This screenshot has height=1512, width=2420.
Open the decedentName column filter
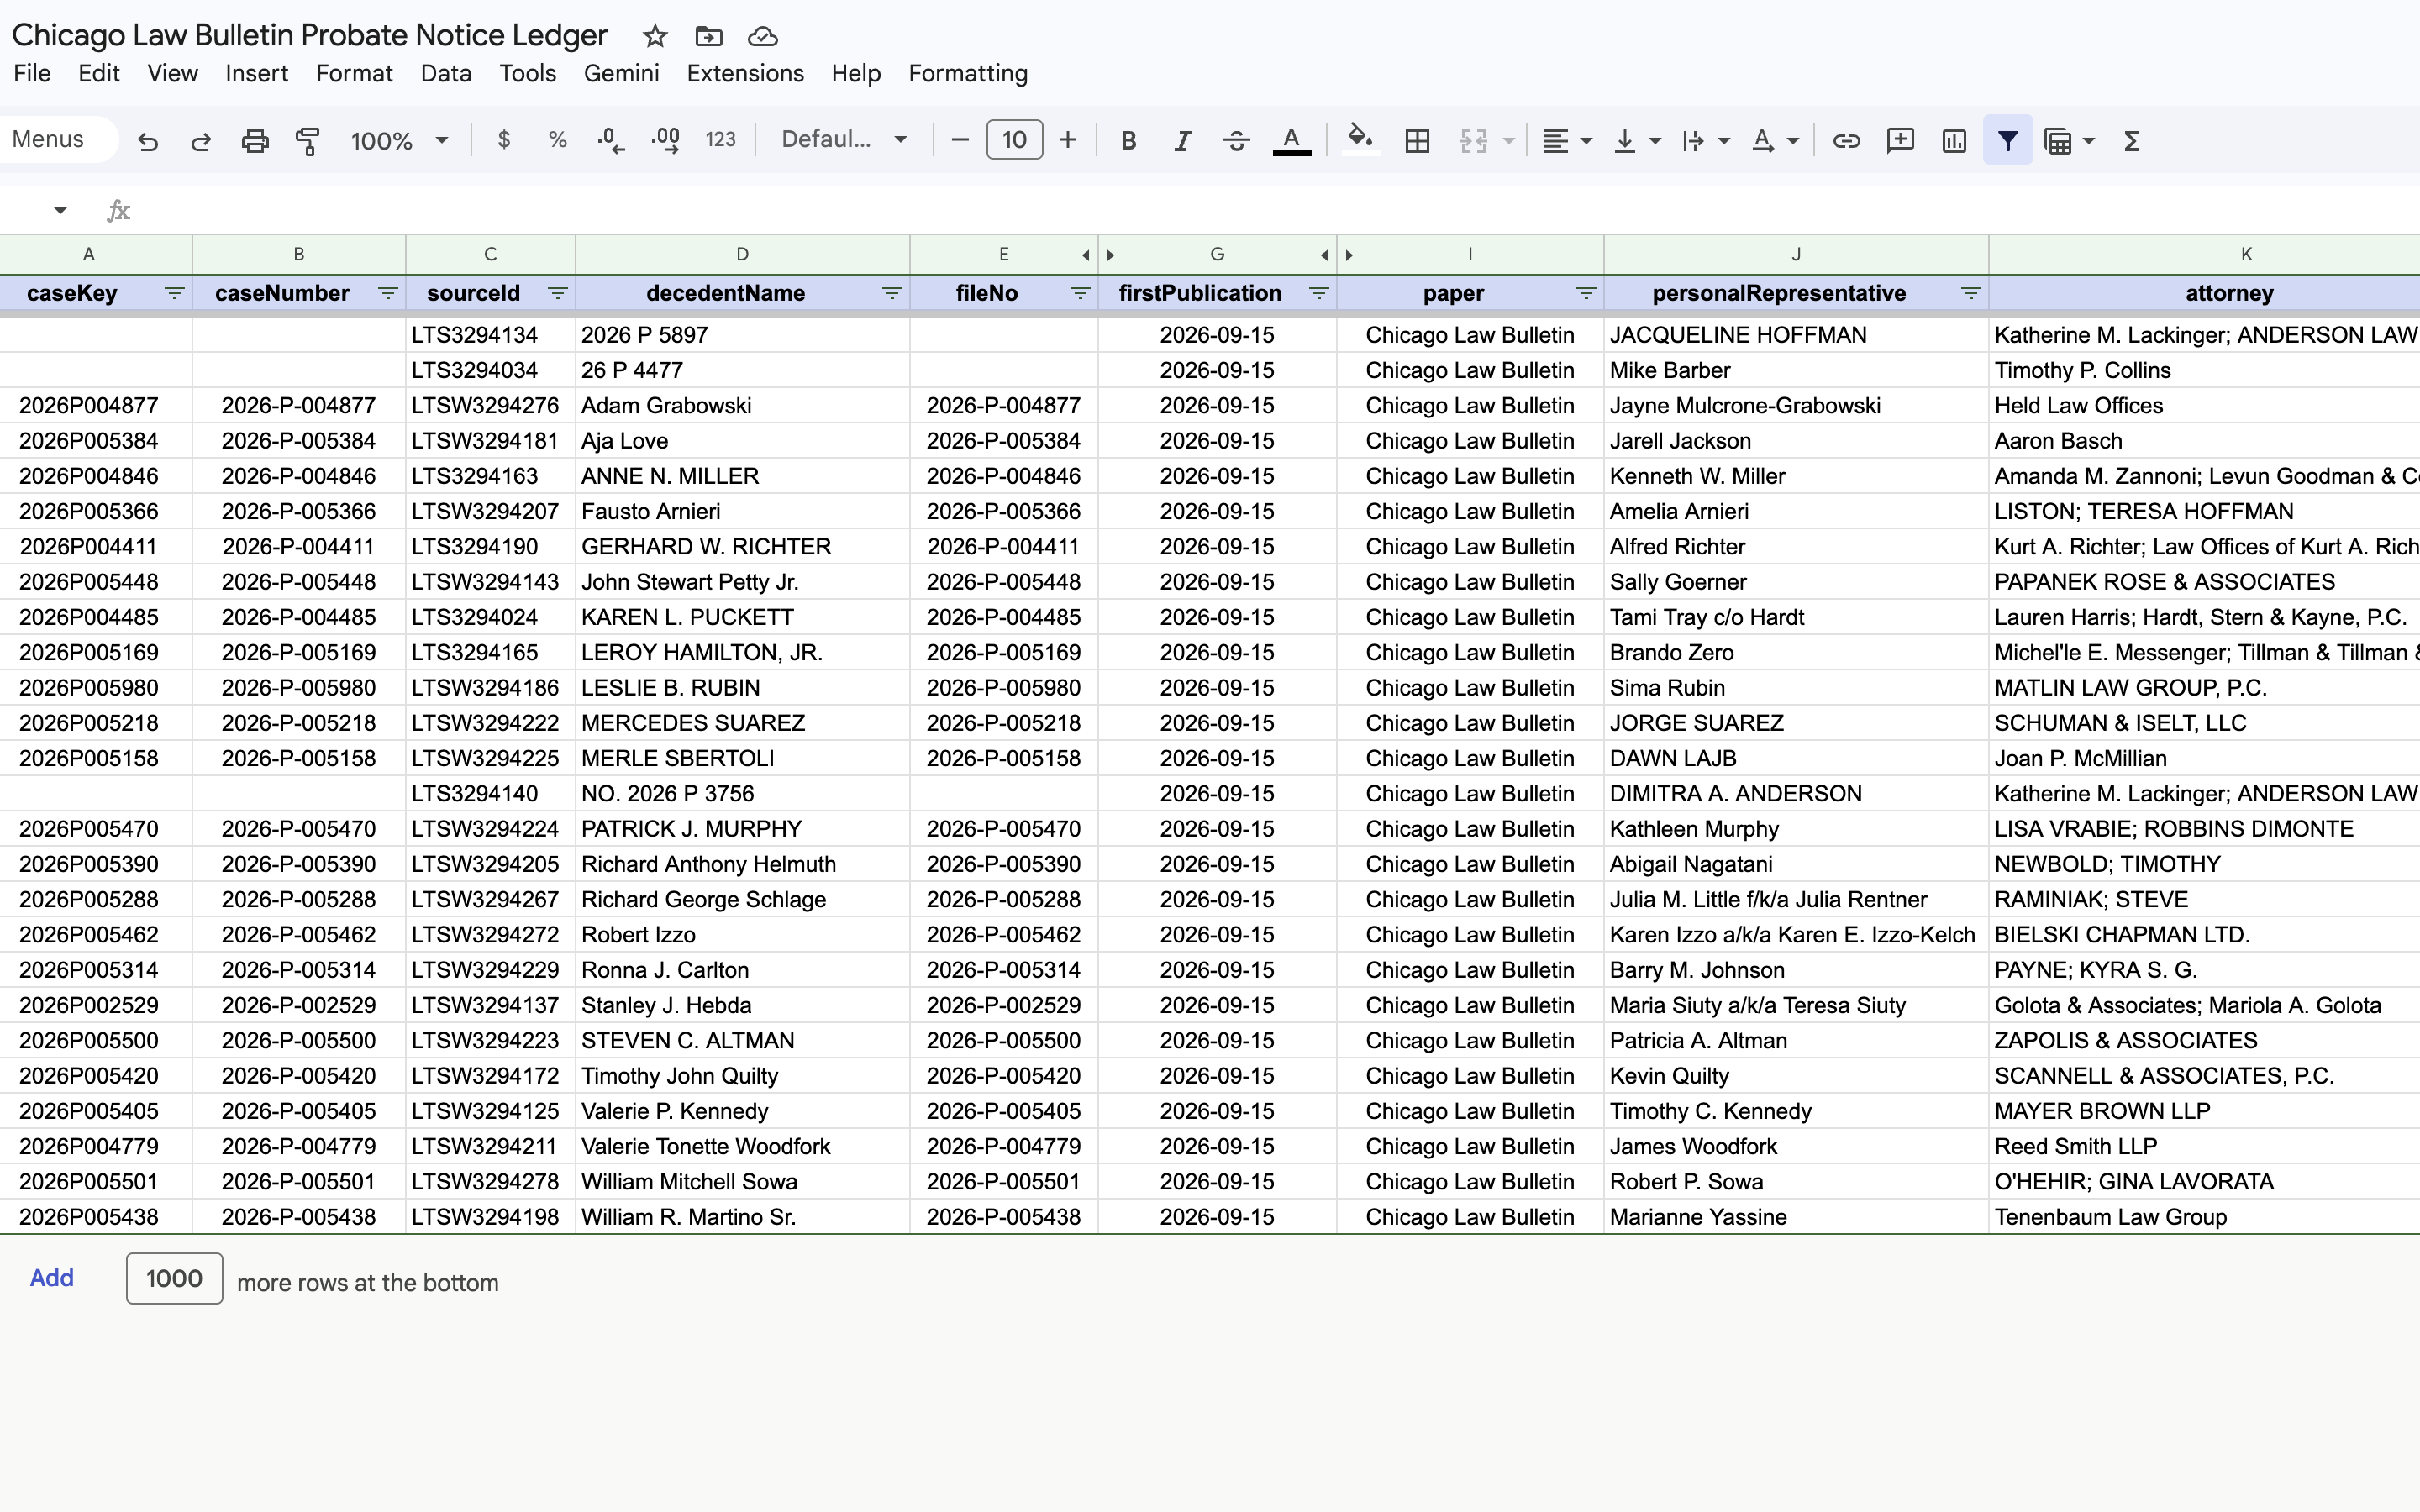[892, 293]
